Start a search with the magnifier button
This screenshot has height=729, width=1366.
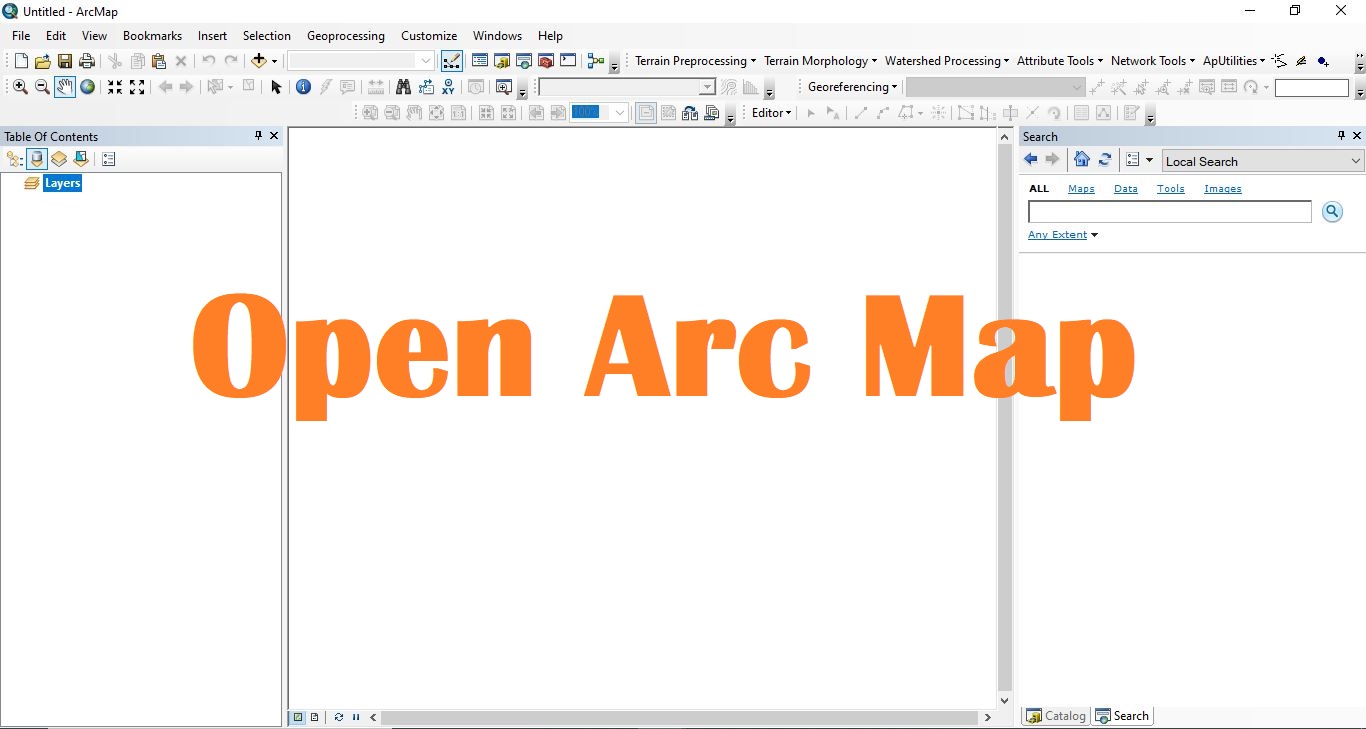pos(1332,211)
